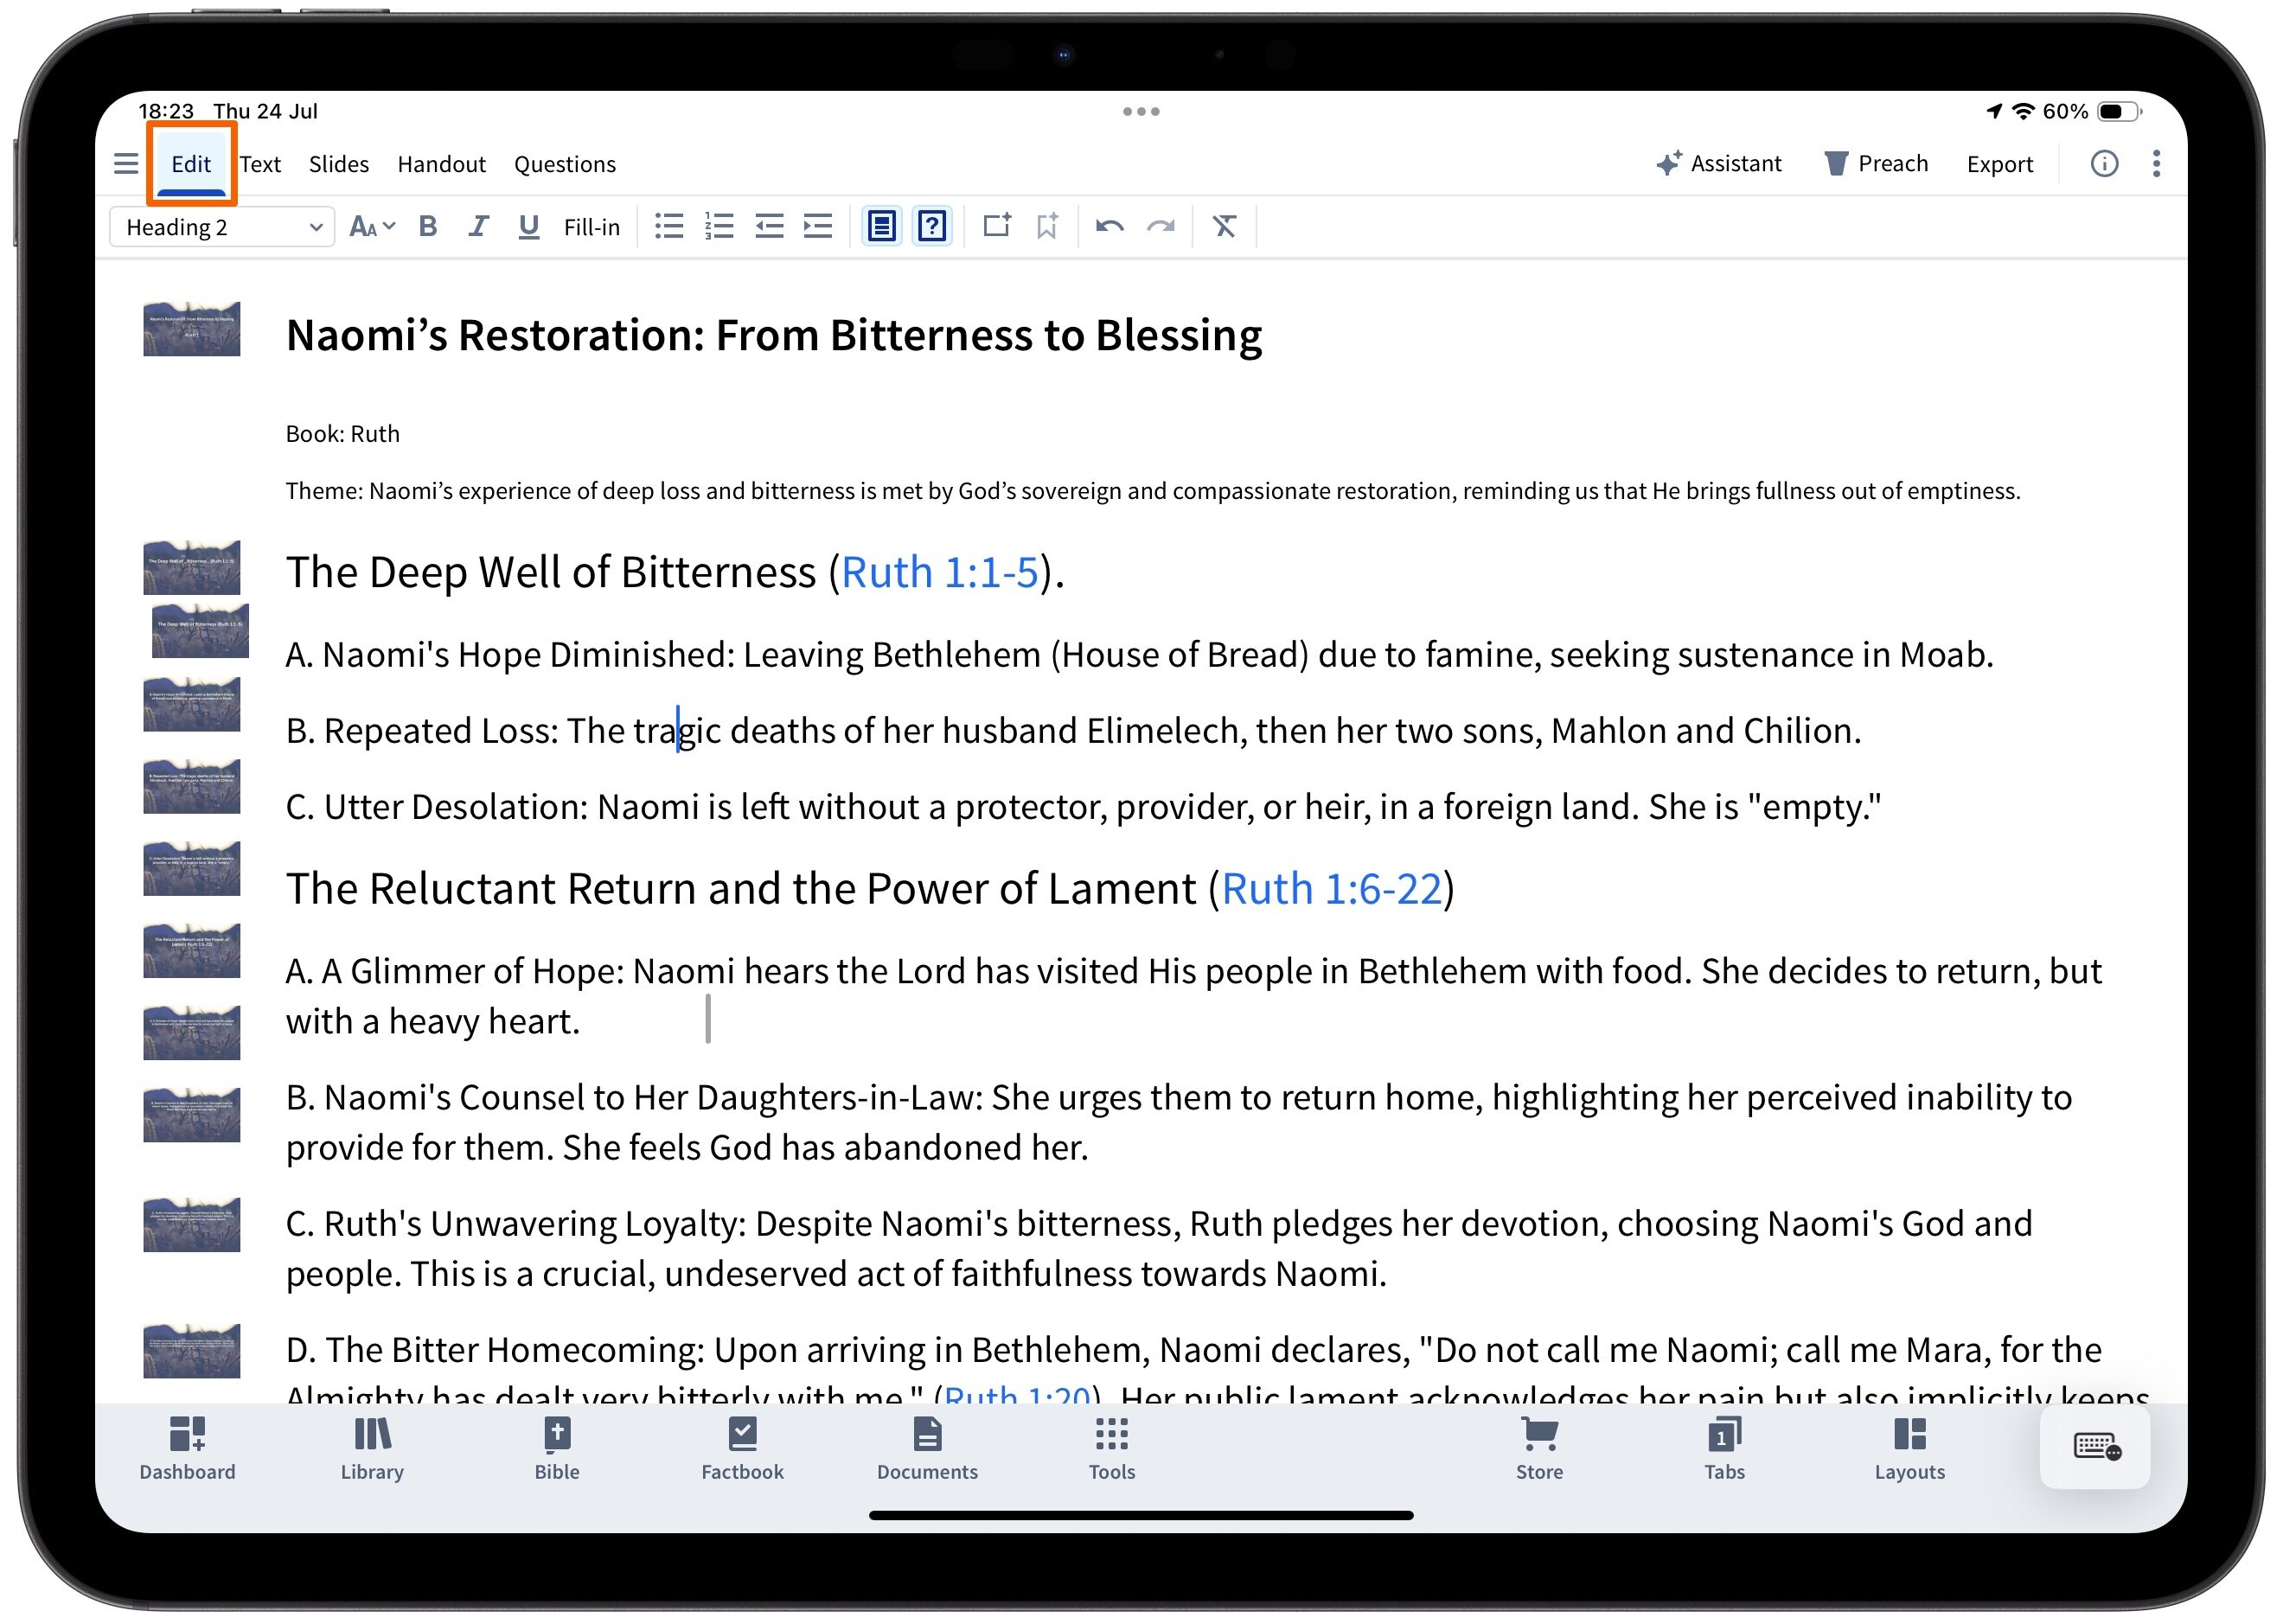Clear text formatting
2283x1624 pixels.
pos(1224,227)
